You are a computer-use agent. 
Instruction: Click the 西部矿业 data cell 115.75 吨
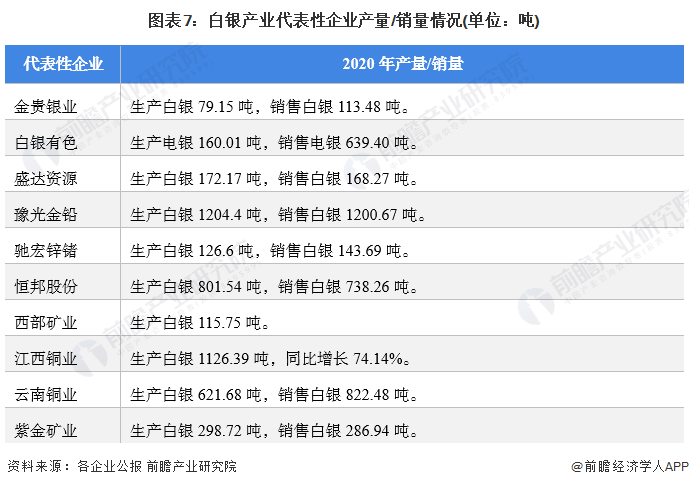(x=202, y=322)
